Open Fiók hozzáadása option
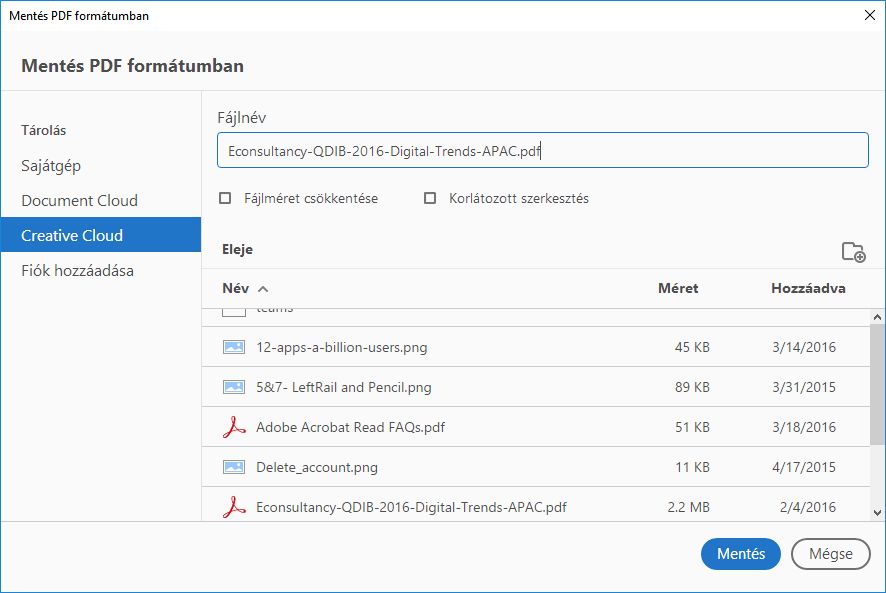Screen dimensions: 886x593 [77, 270]
